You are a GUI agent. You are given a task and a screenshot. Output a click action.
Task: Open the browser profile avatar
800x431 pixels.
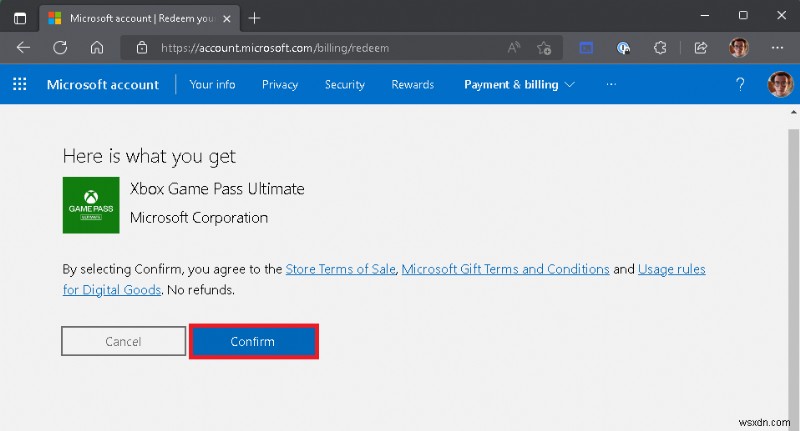(739, 48)
